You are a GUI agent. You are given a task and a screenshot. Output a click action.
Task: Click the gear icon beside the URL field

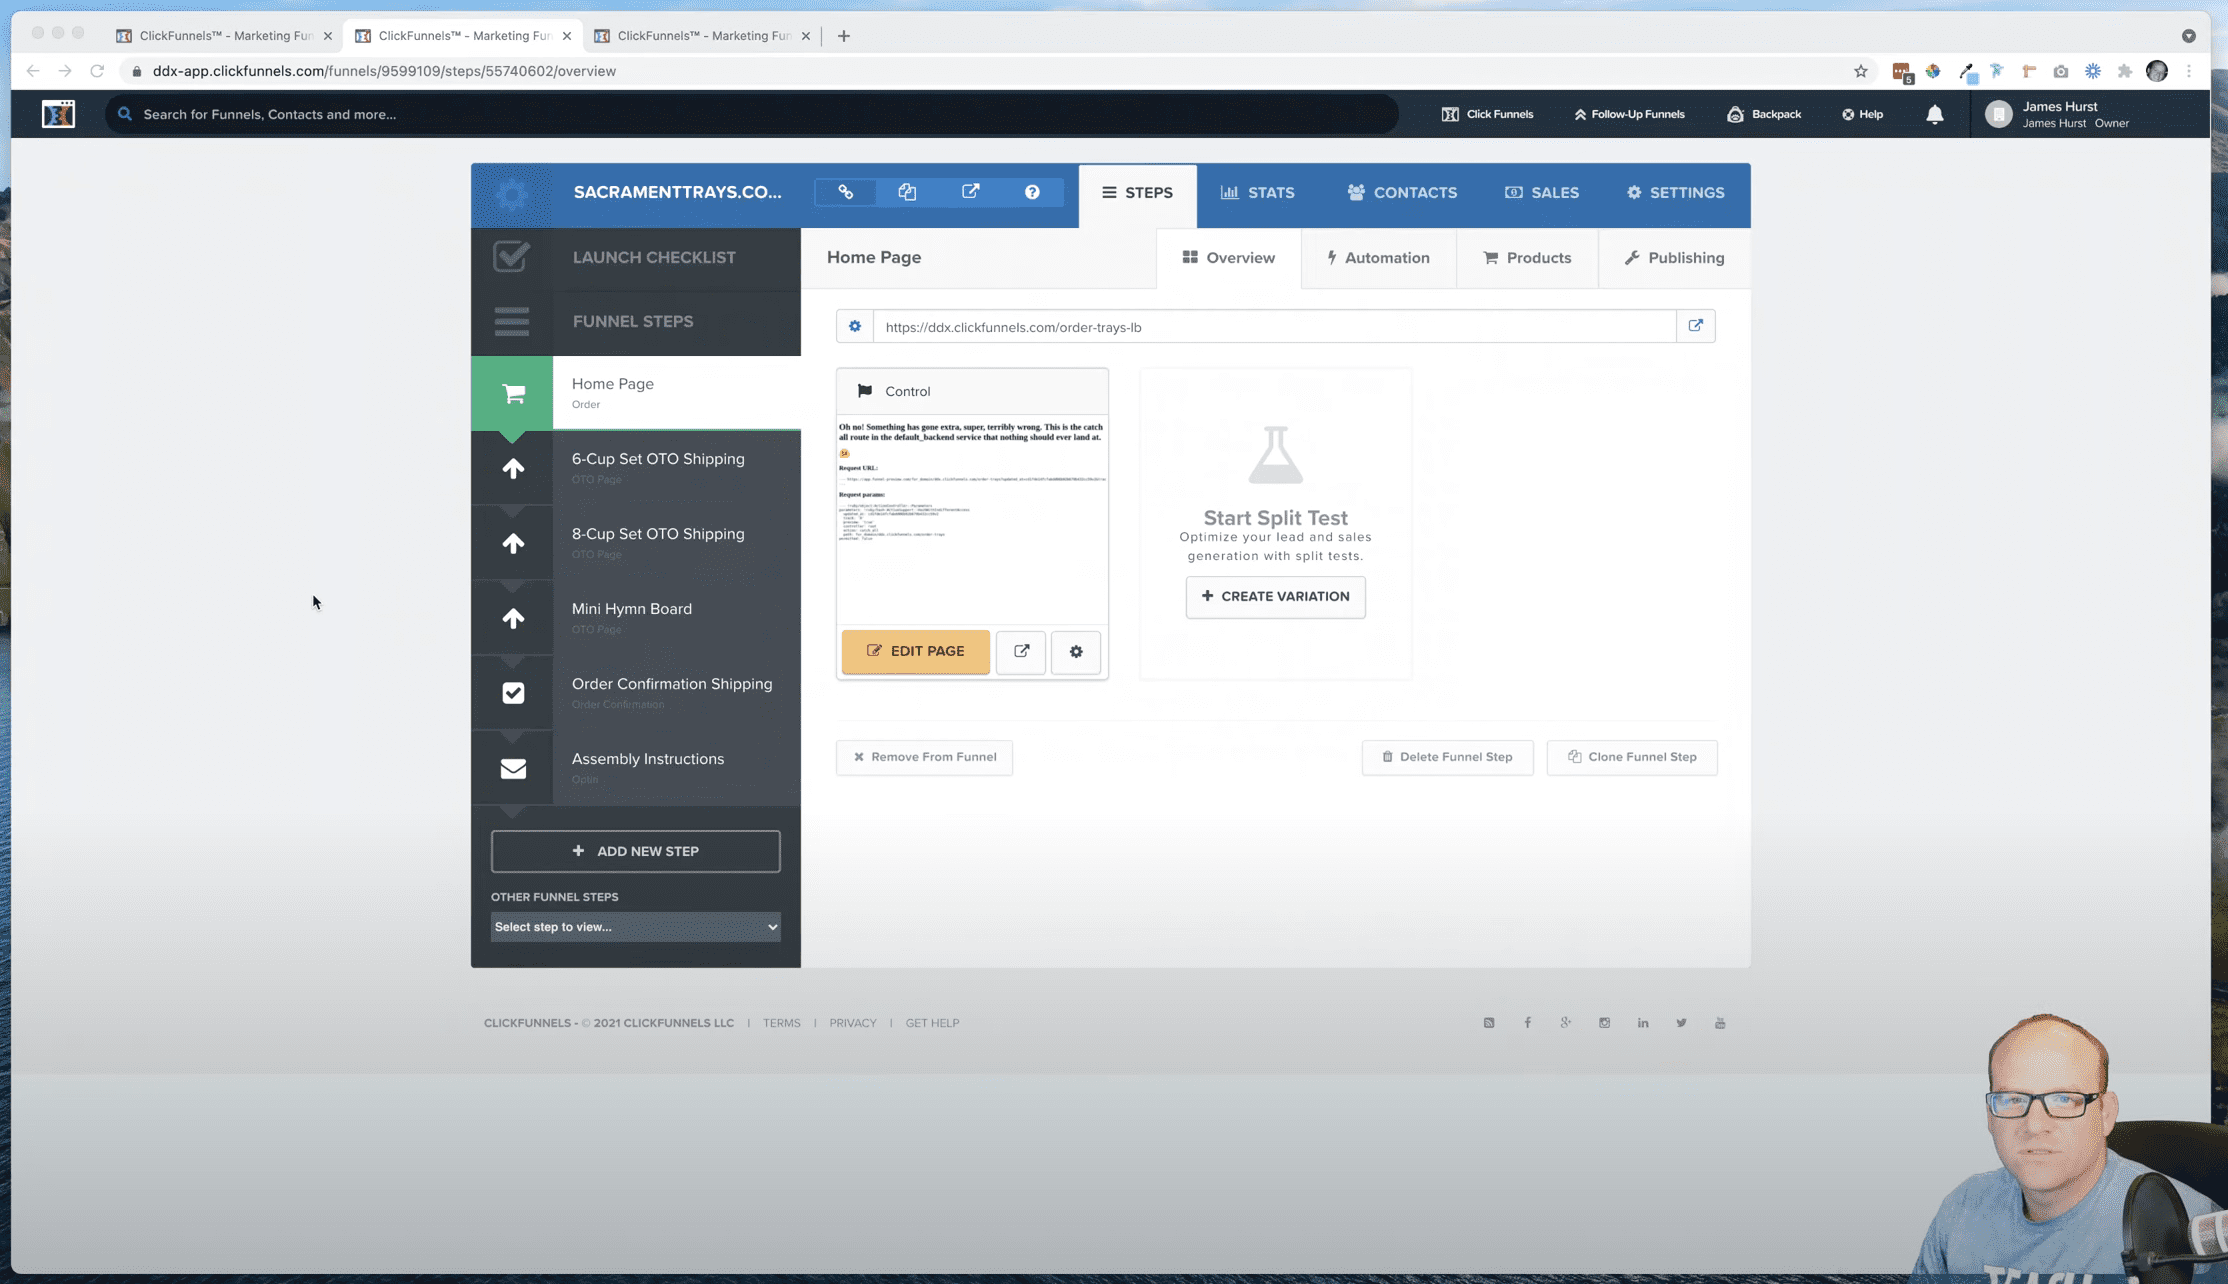point(854,327)
